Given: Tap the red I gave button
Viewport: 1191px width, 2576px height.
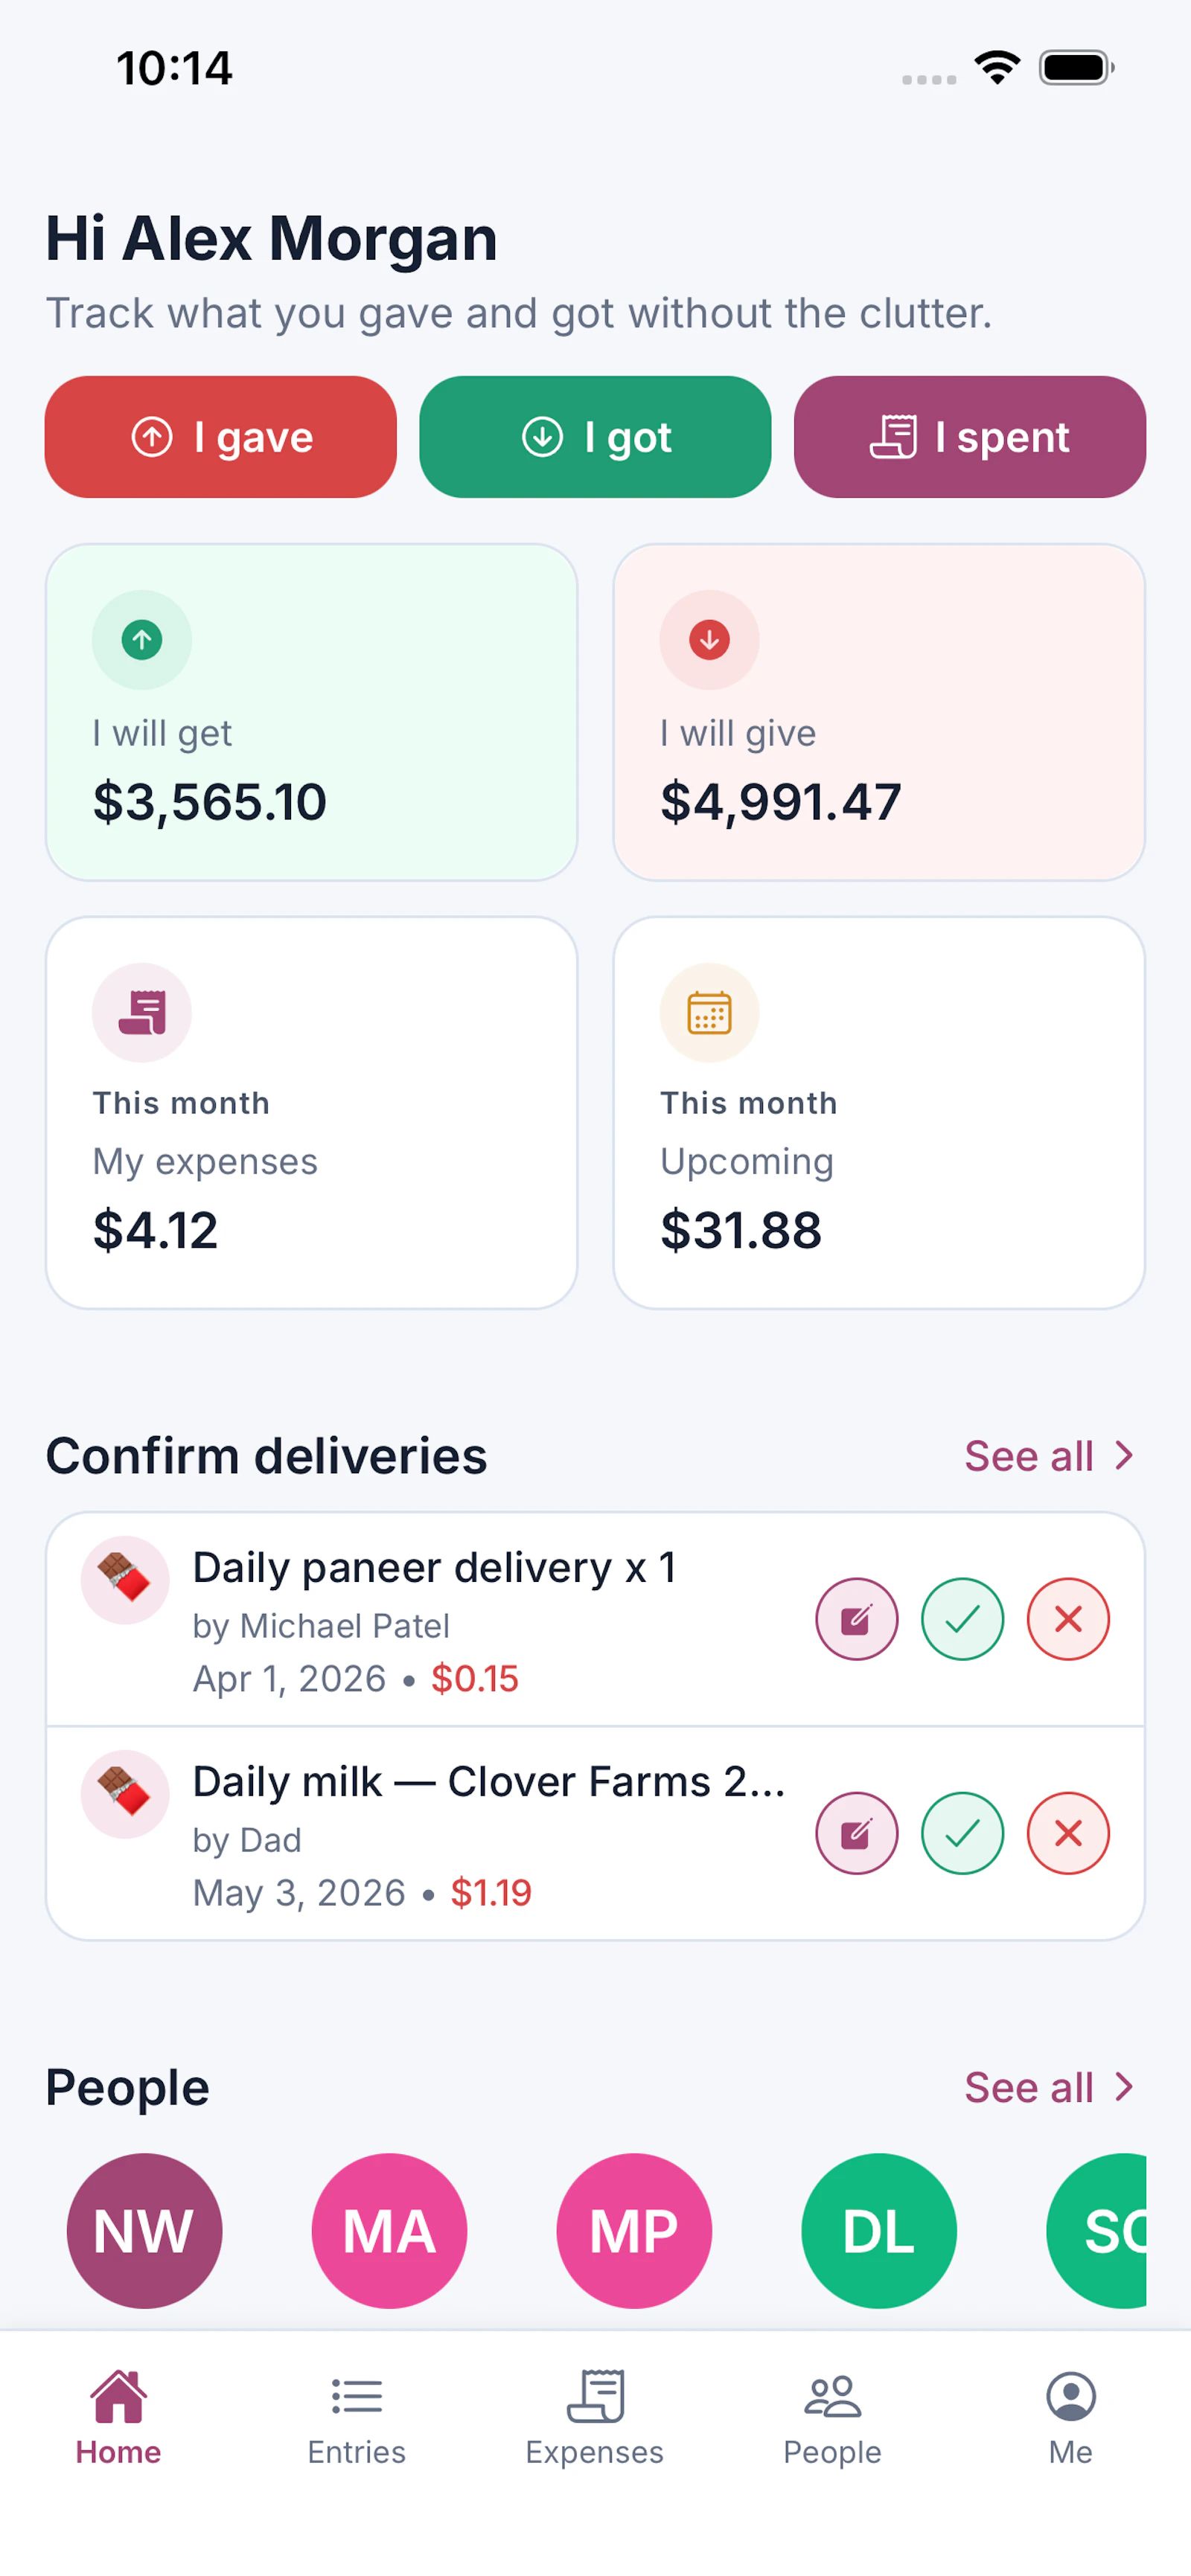Looking at the screenshot, I should click(221, 437).
